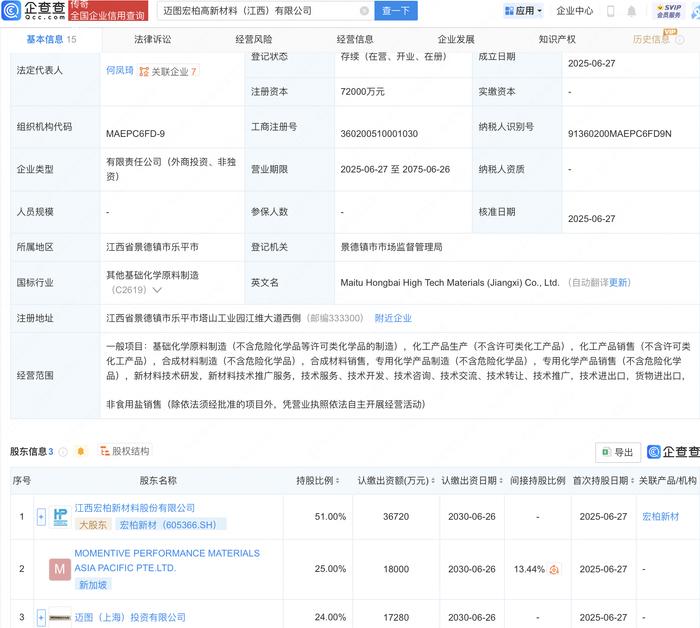Switch to 知识产权 tab

point(557,40)
